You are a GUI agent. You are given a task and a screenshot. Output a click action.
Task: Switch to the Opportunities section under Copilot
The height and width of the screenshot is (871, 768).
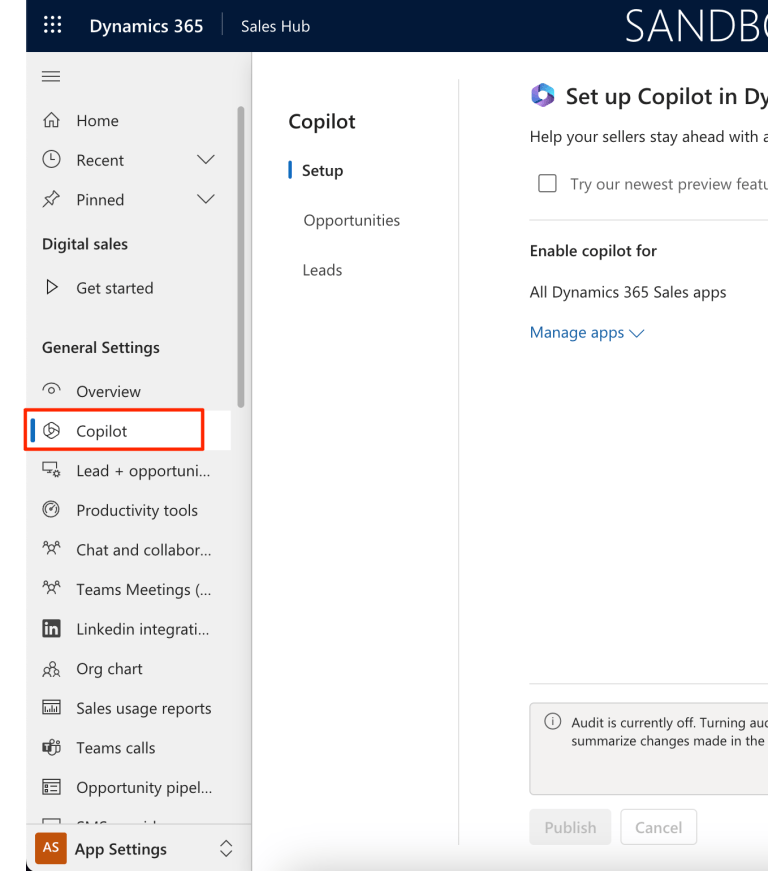click(x=352, y=220)
